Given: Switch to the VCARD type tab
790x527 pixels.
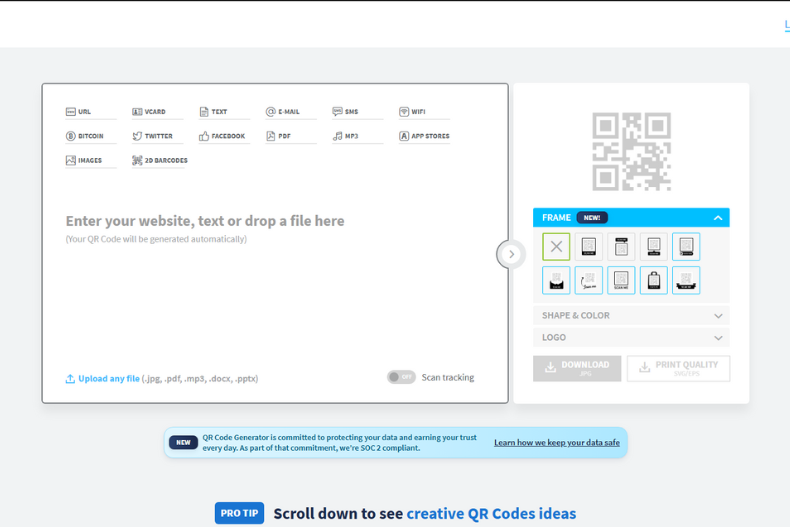Looking at the screenshot, I should coord(149,112).
